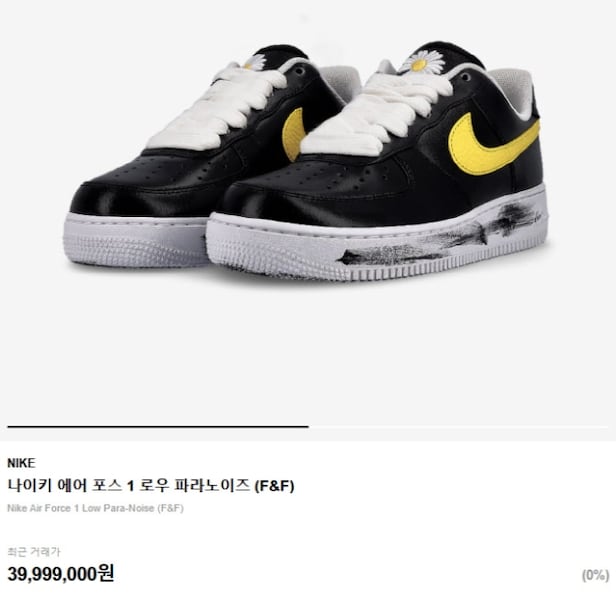Viewport: 616px width, 600px height.
Task: Click the black paint smear on the midsole
Action: 438,237
